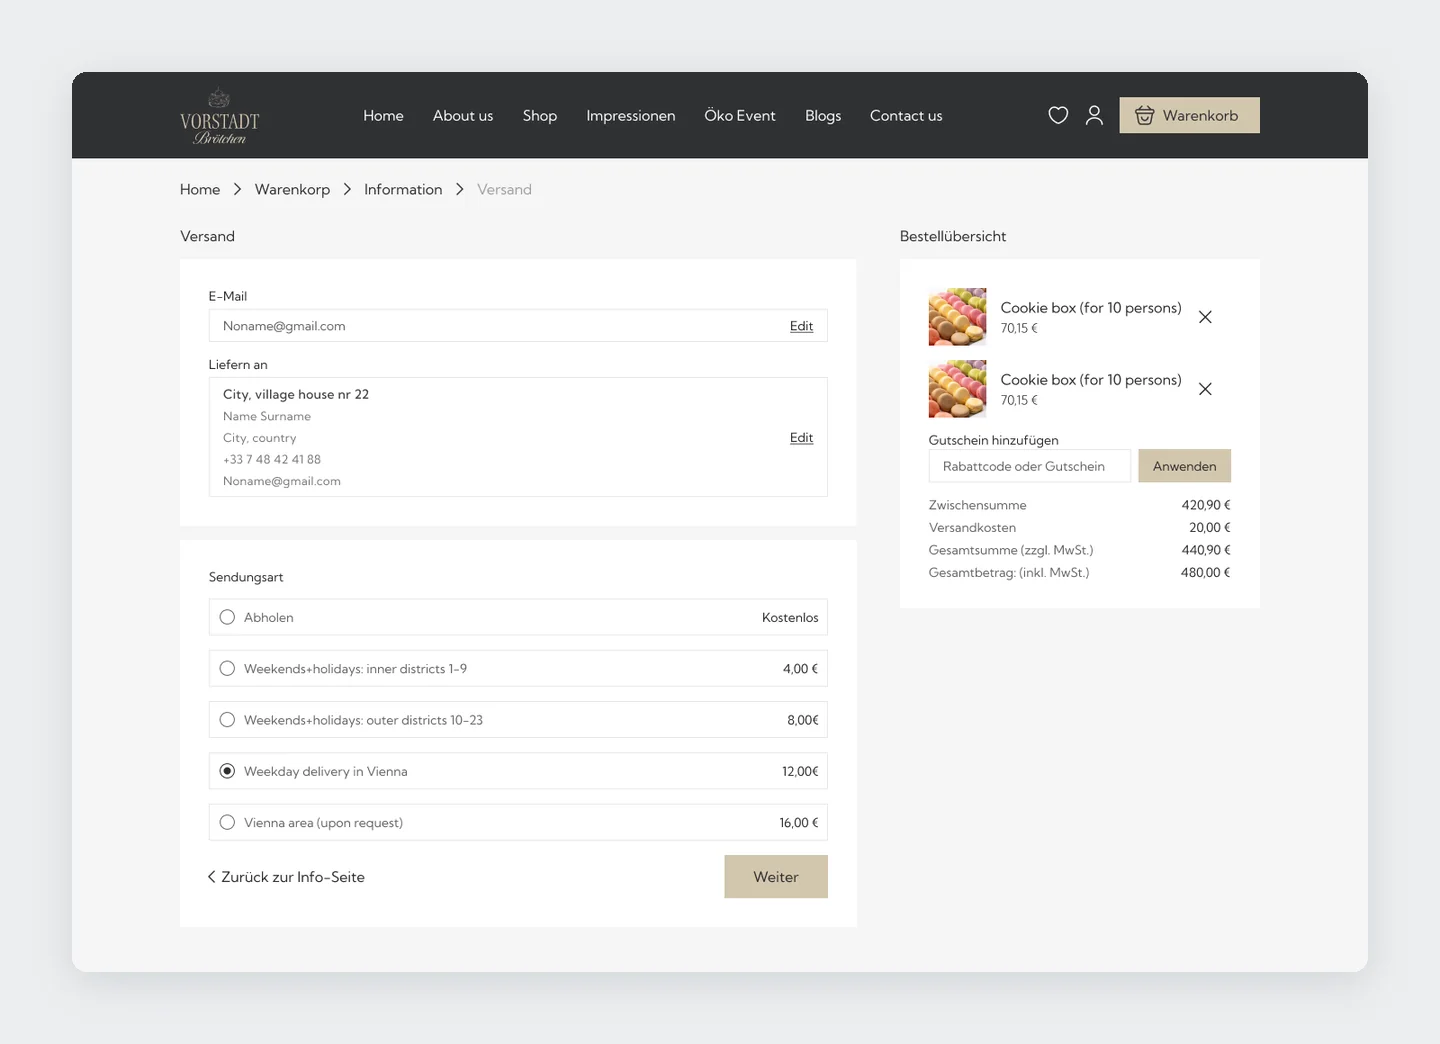Click the Bestellübersicht heading

(x=953, y=236)
